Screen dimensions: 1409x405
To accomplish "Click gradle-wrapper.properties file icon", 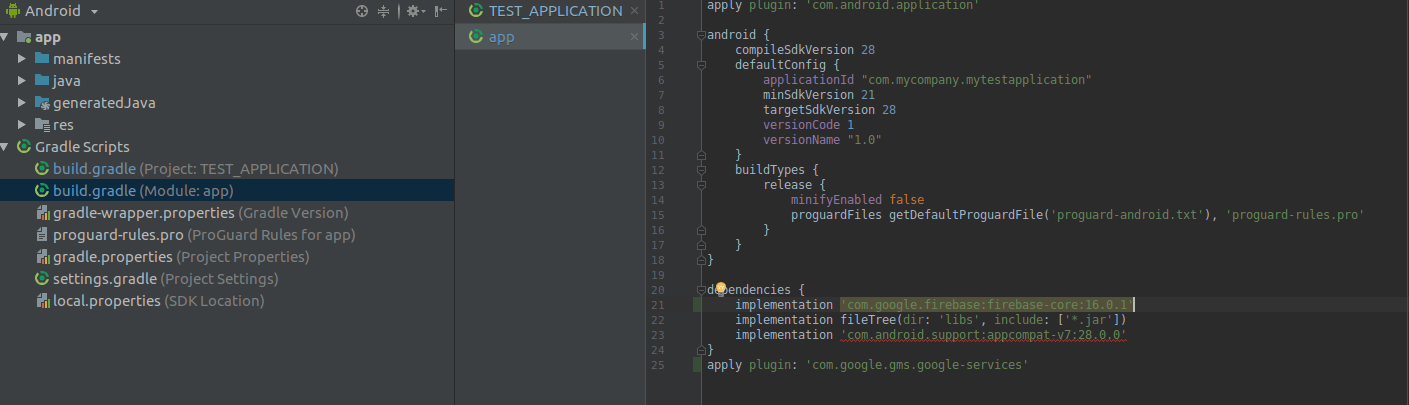I will (x=42, y=213).
